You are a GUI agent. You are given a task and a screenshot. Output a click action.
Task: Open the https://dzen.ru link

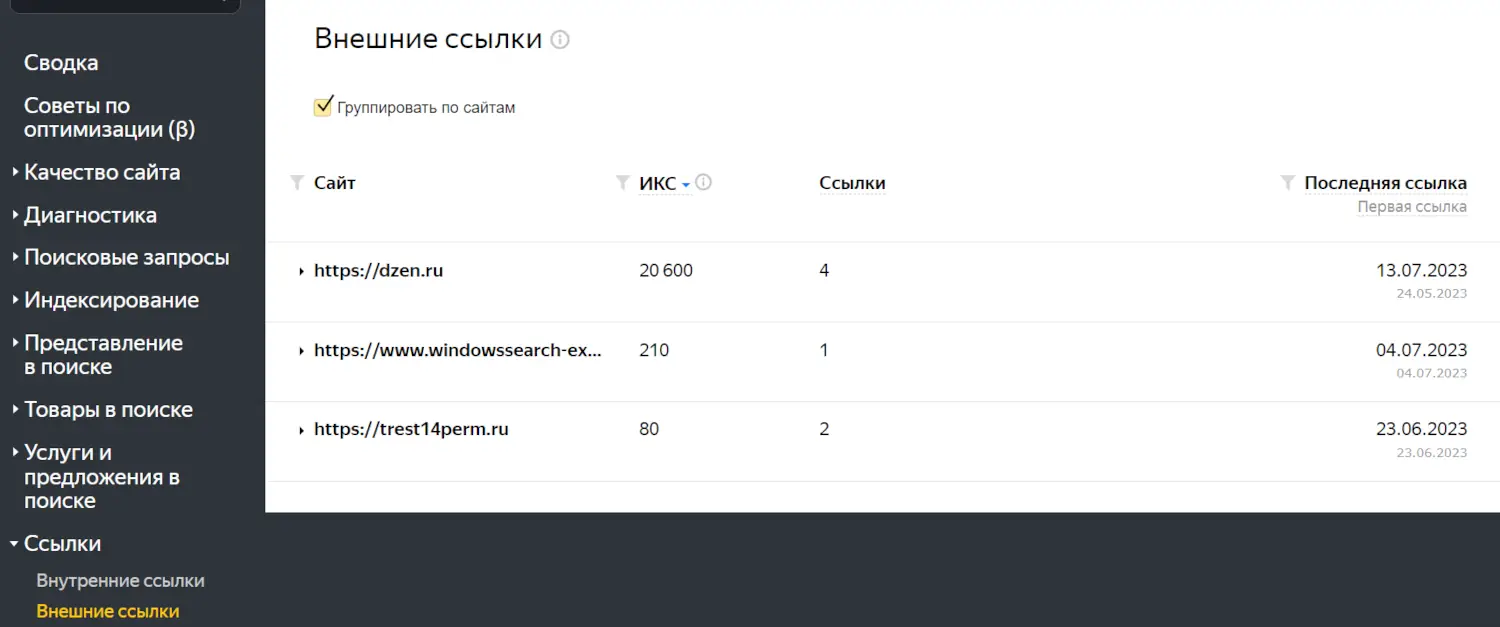378,270
